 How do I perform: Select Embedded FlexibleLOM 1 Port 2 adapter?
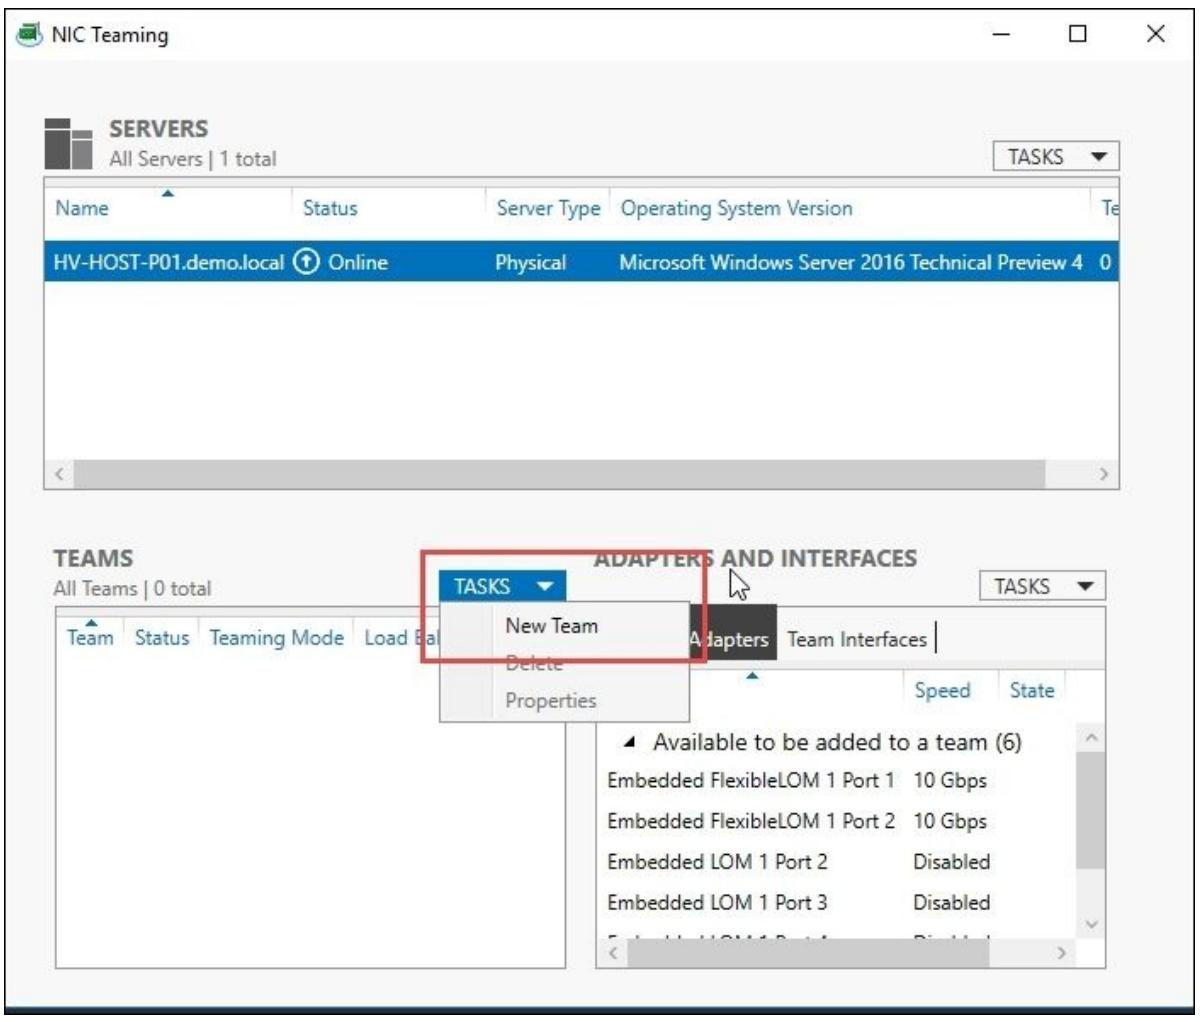click(x=751, y=821)
